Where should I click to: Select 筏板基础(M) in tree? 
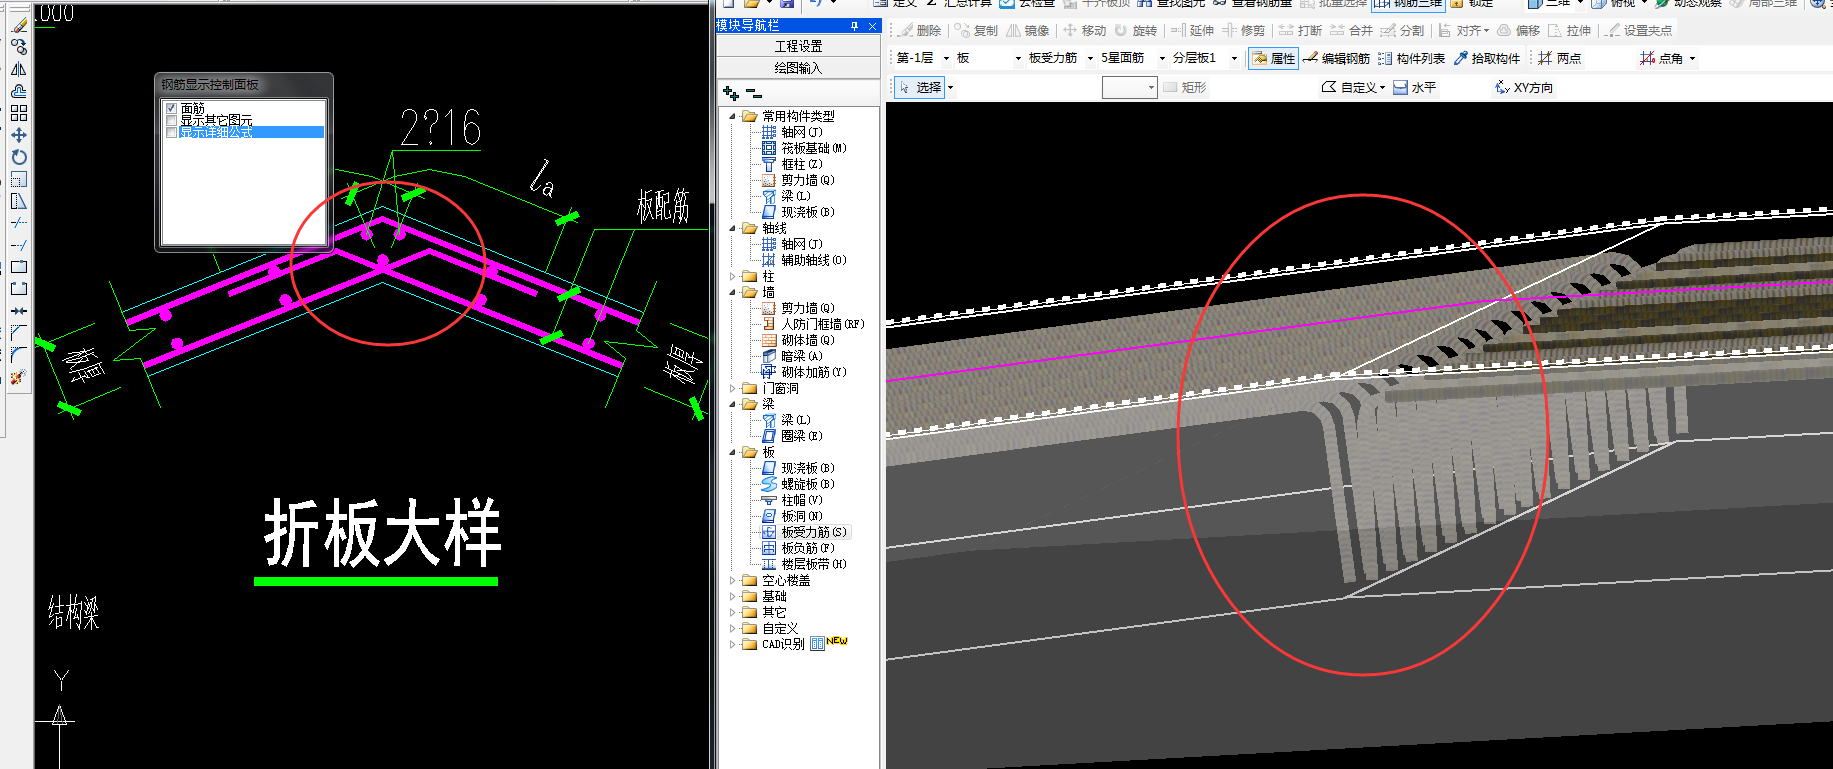[804, 148]
